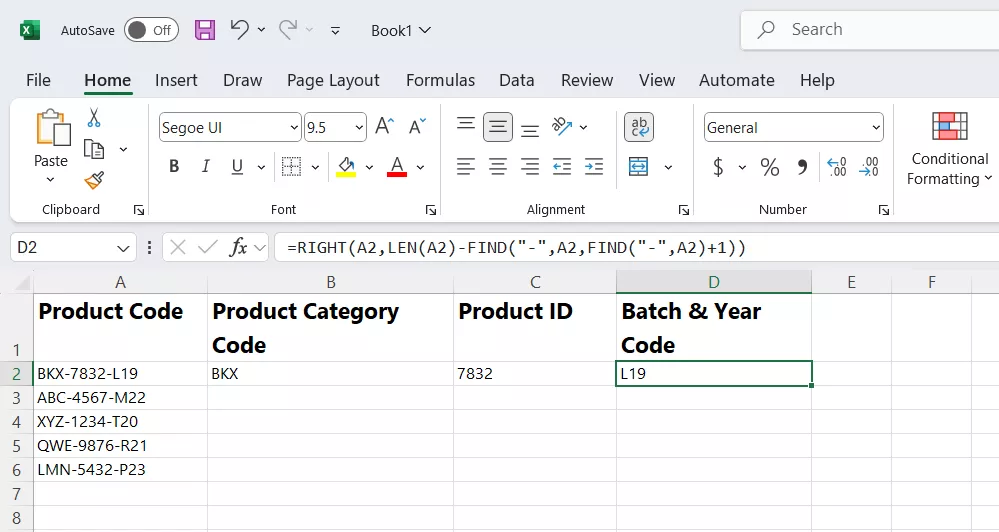Select the Format Painter brush icon
This screenshot has width=999, height=532.
click(x=94, y=180)
